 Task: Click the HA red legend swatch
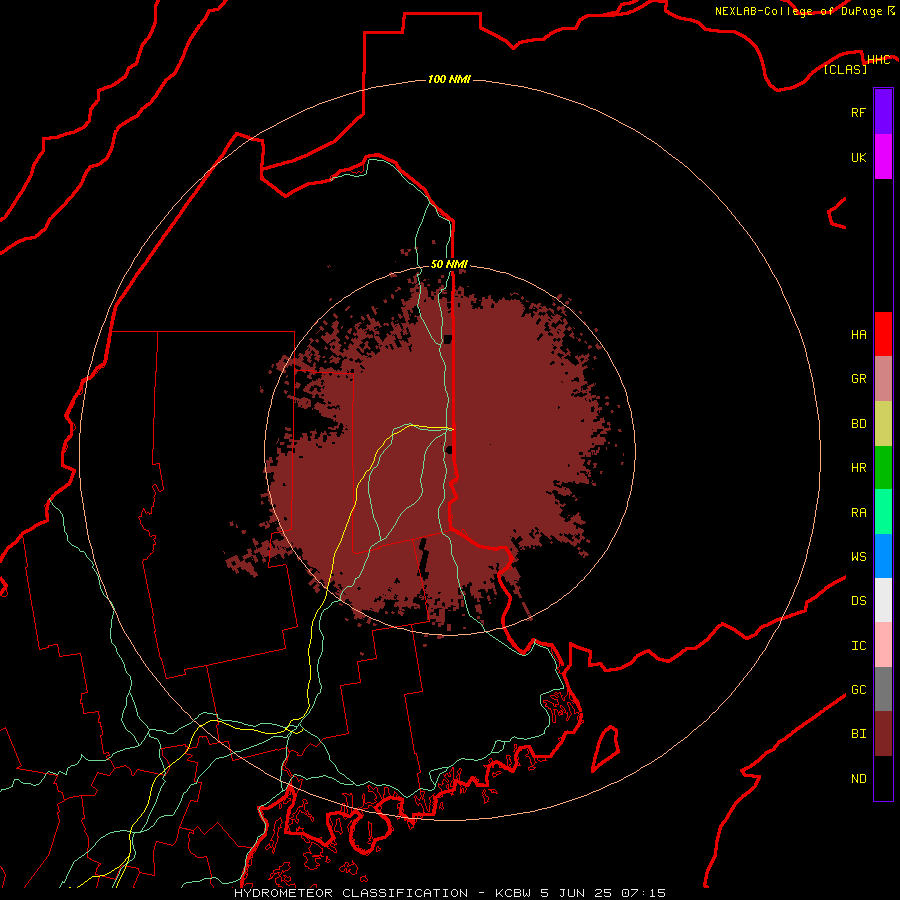pos(883,334)
